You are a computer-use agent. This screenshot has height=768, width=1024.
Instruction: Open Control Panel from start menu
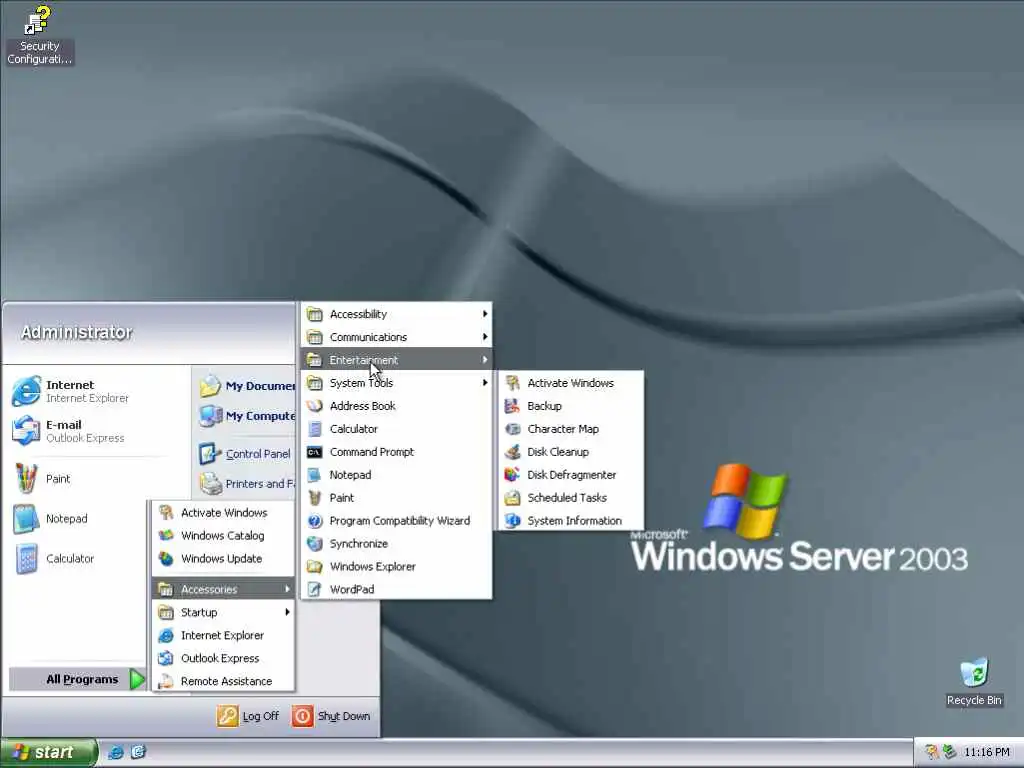click(246, 454)
